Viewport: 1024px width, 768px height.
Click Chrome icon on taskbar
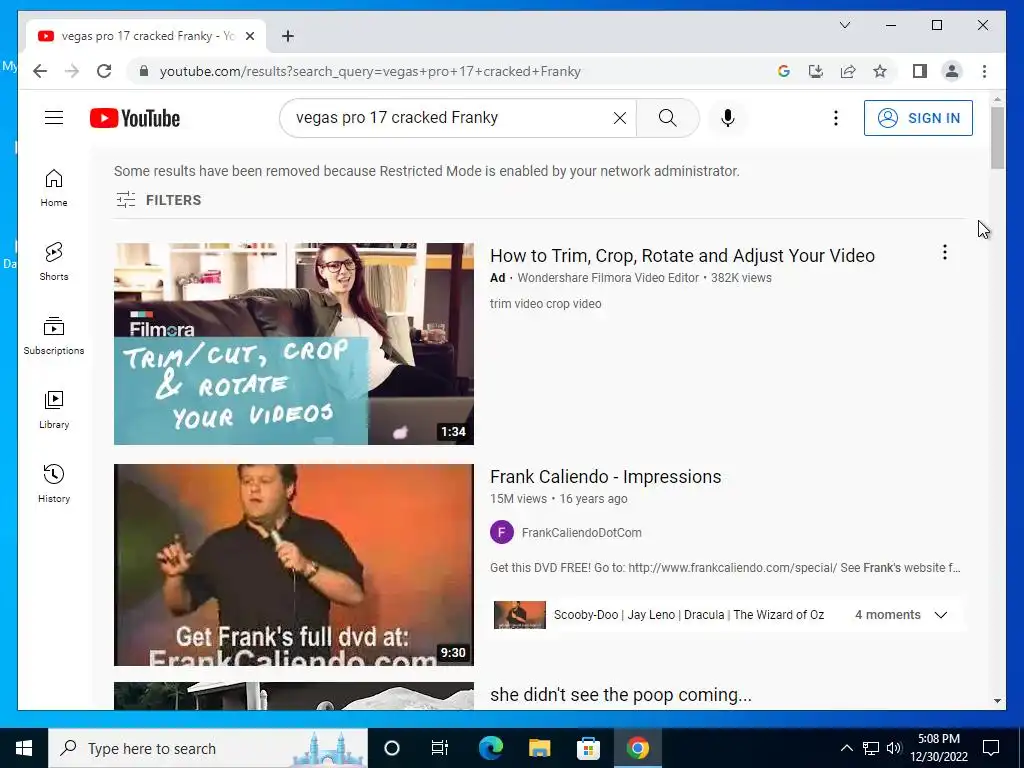click(x=637, y=748)
